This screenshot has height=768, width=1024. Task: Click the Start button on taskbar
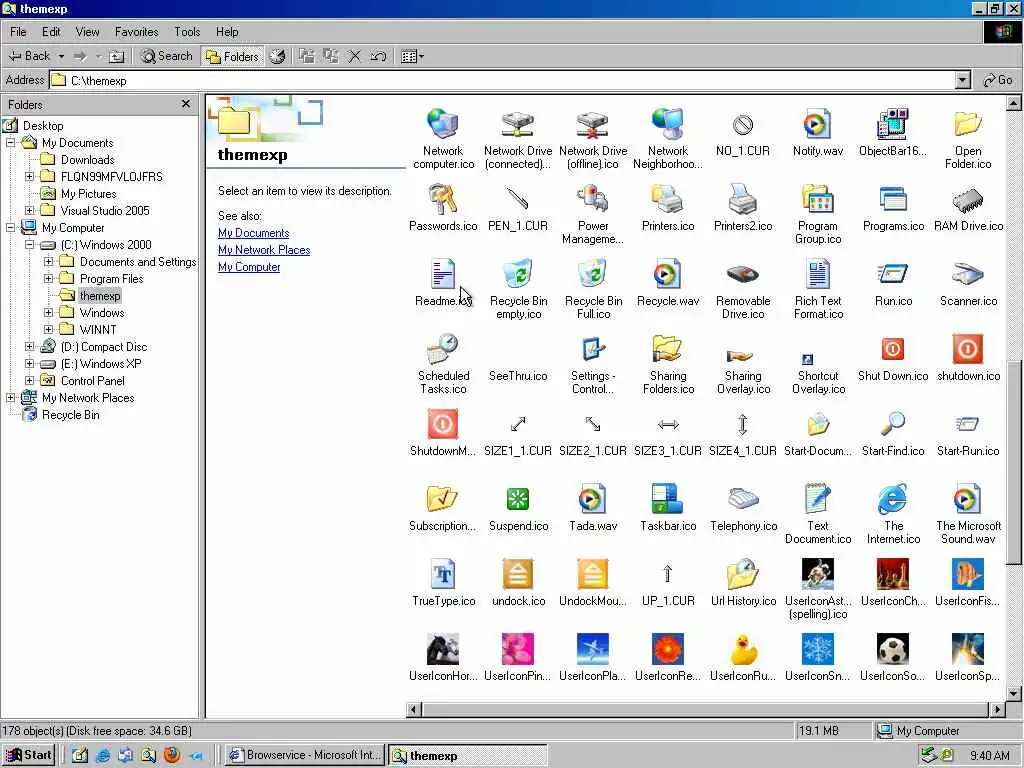click(x=29, y=755)
